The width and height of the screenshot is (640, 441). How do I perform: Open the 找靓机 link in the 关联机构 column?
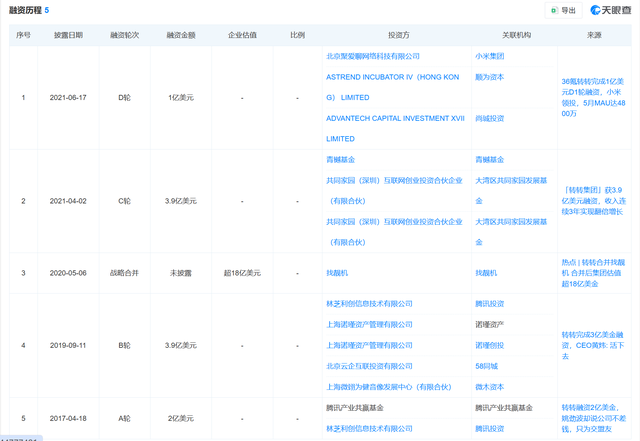coord(486,273)
